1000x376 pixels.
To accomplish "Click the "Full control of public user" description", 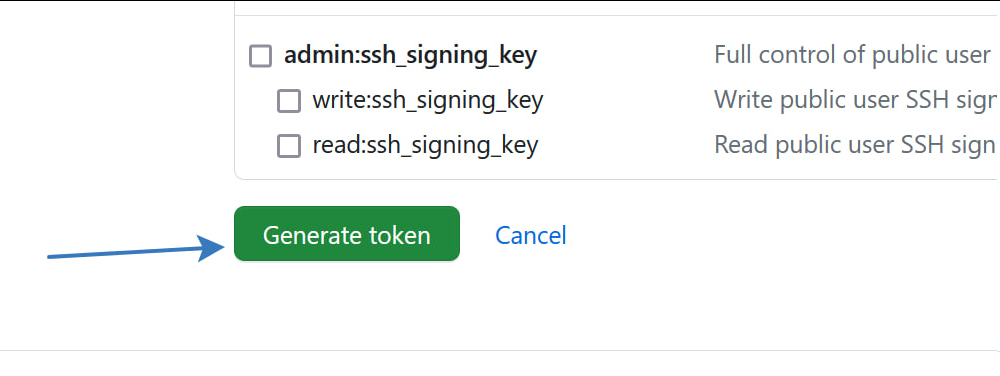I will 853,55.
